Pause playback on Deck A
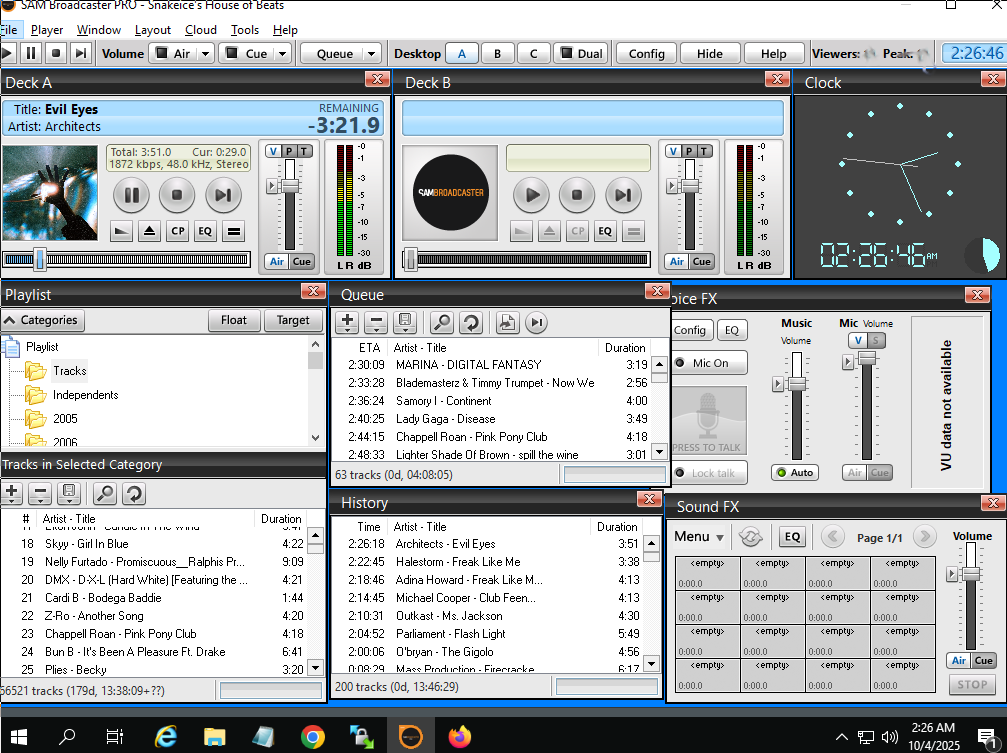1007x753 pixels. (x=131, y=195)
